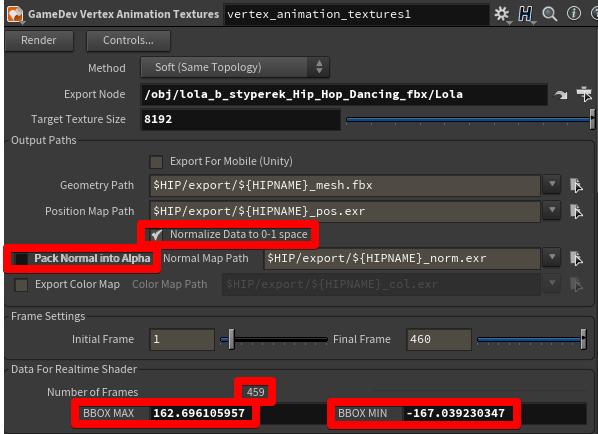Open the Method dropdown Soft (Same Topology)
598x434 pixels.
(x=235, y=68)
